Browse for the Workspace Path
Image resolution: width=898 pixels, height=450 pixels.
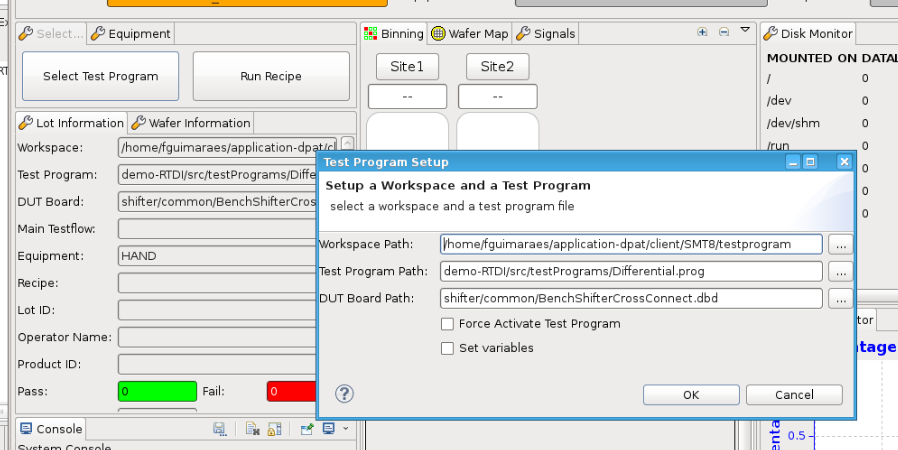click(841, 244)
